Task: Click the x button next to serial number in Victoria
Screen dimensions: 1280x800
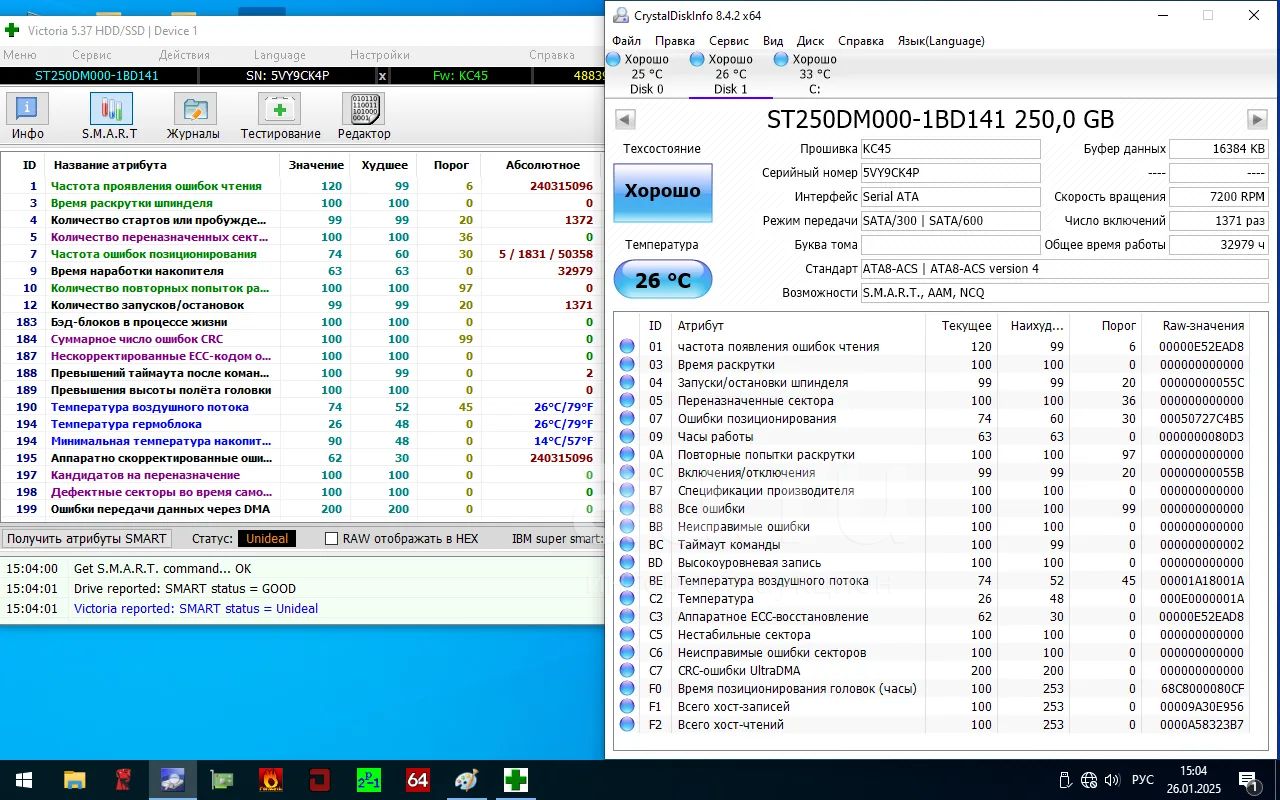Action: pos(382,75)
